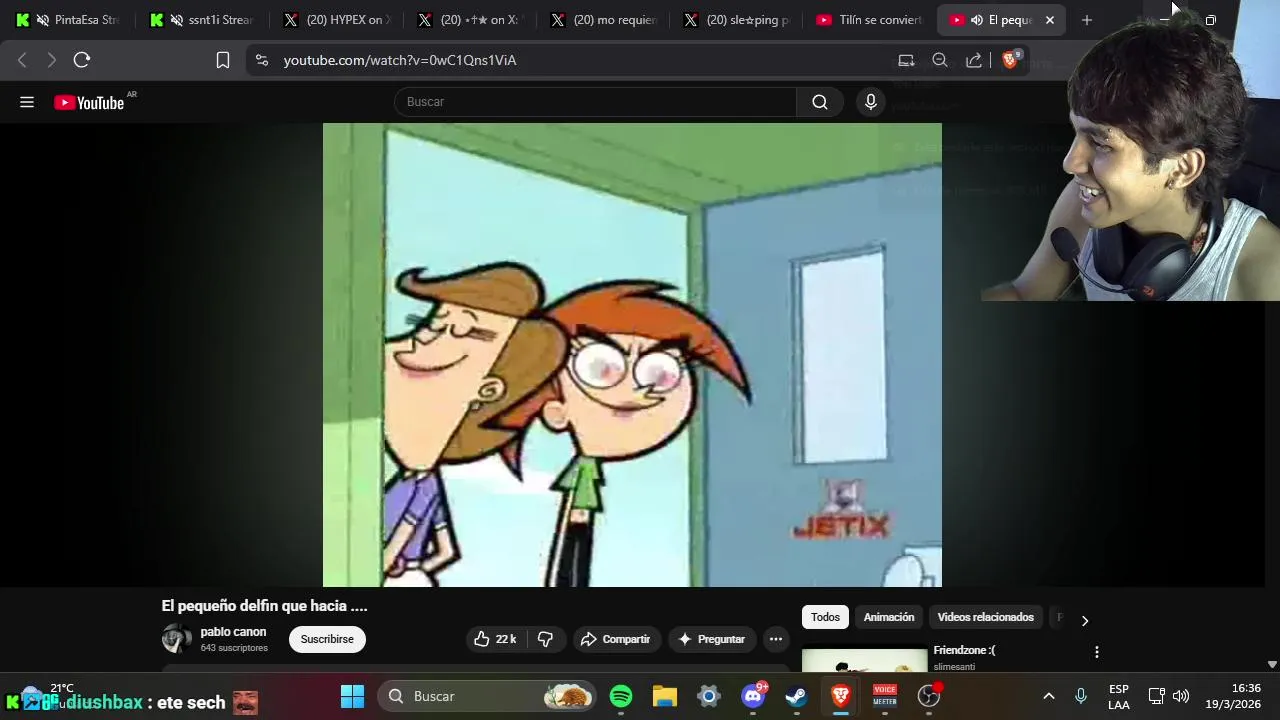The image size is (1280, 720).
Task: Open the settings gear taskbar app
Action: (x=709, y=696)
